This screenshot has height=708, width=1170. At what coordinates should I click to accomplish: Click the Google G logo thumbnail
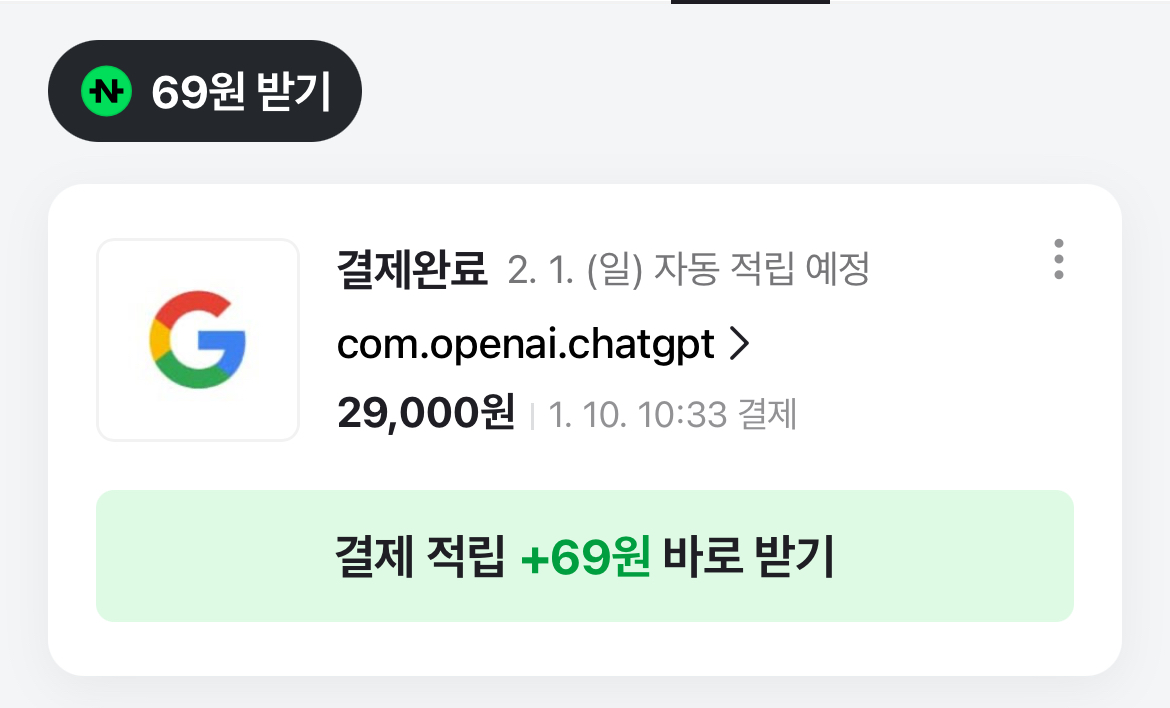(198, 339)
